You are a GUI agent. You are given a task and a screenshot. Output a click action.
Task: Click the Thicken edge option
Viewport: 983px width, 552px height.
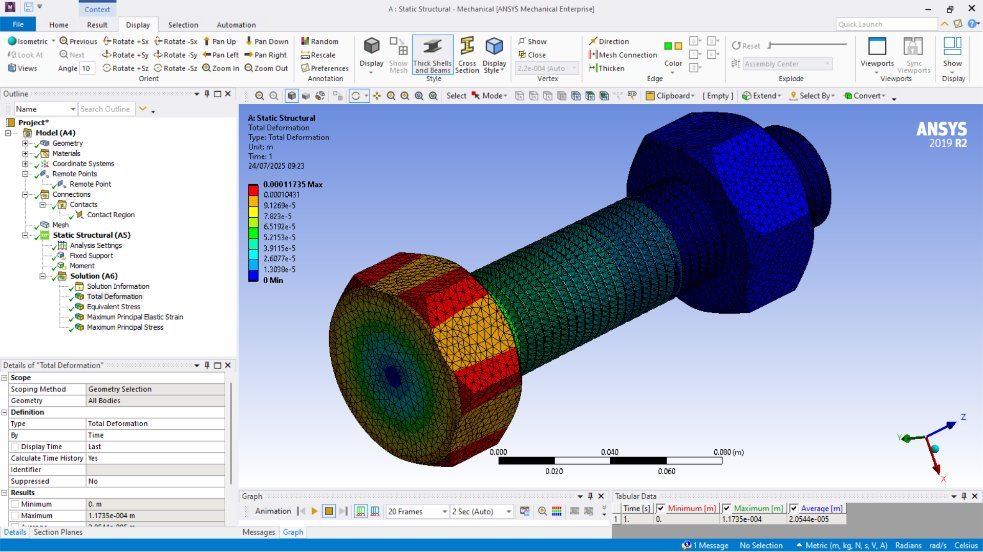tap(606, 68)
